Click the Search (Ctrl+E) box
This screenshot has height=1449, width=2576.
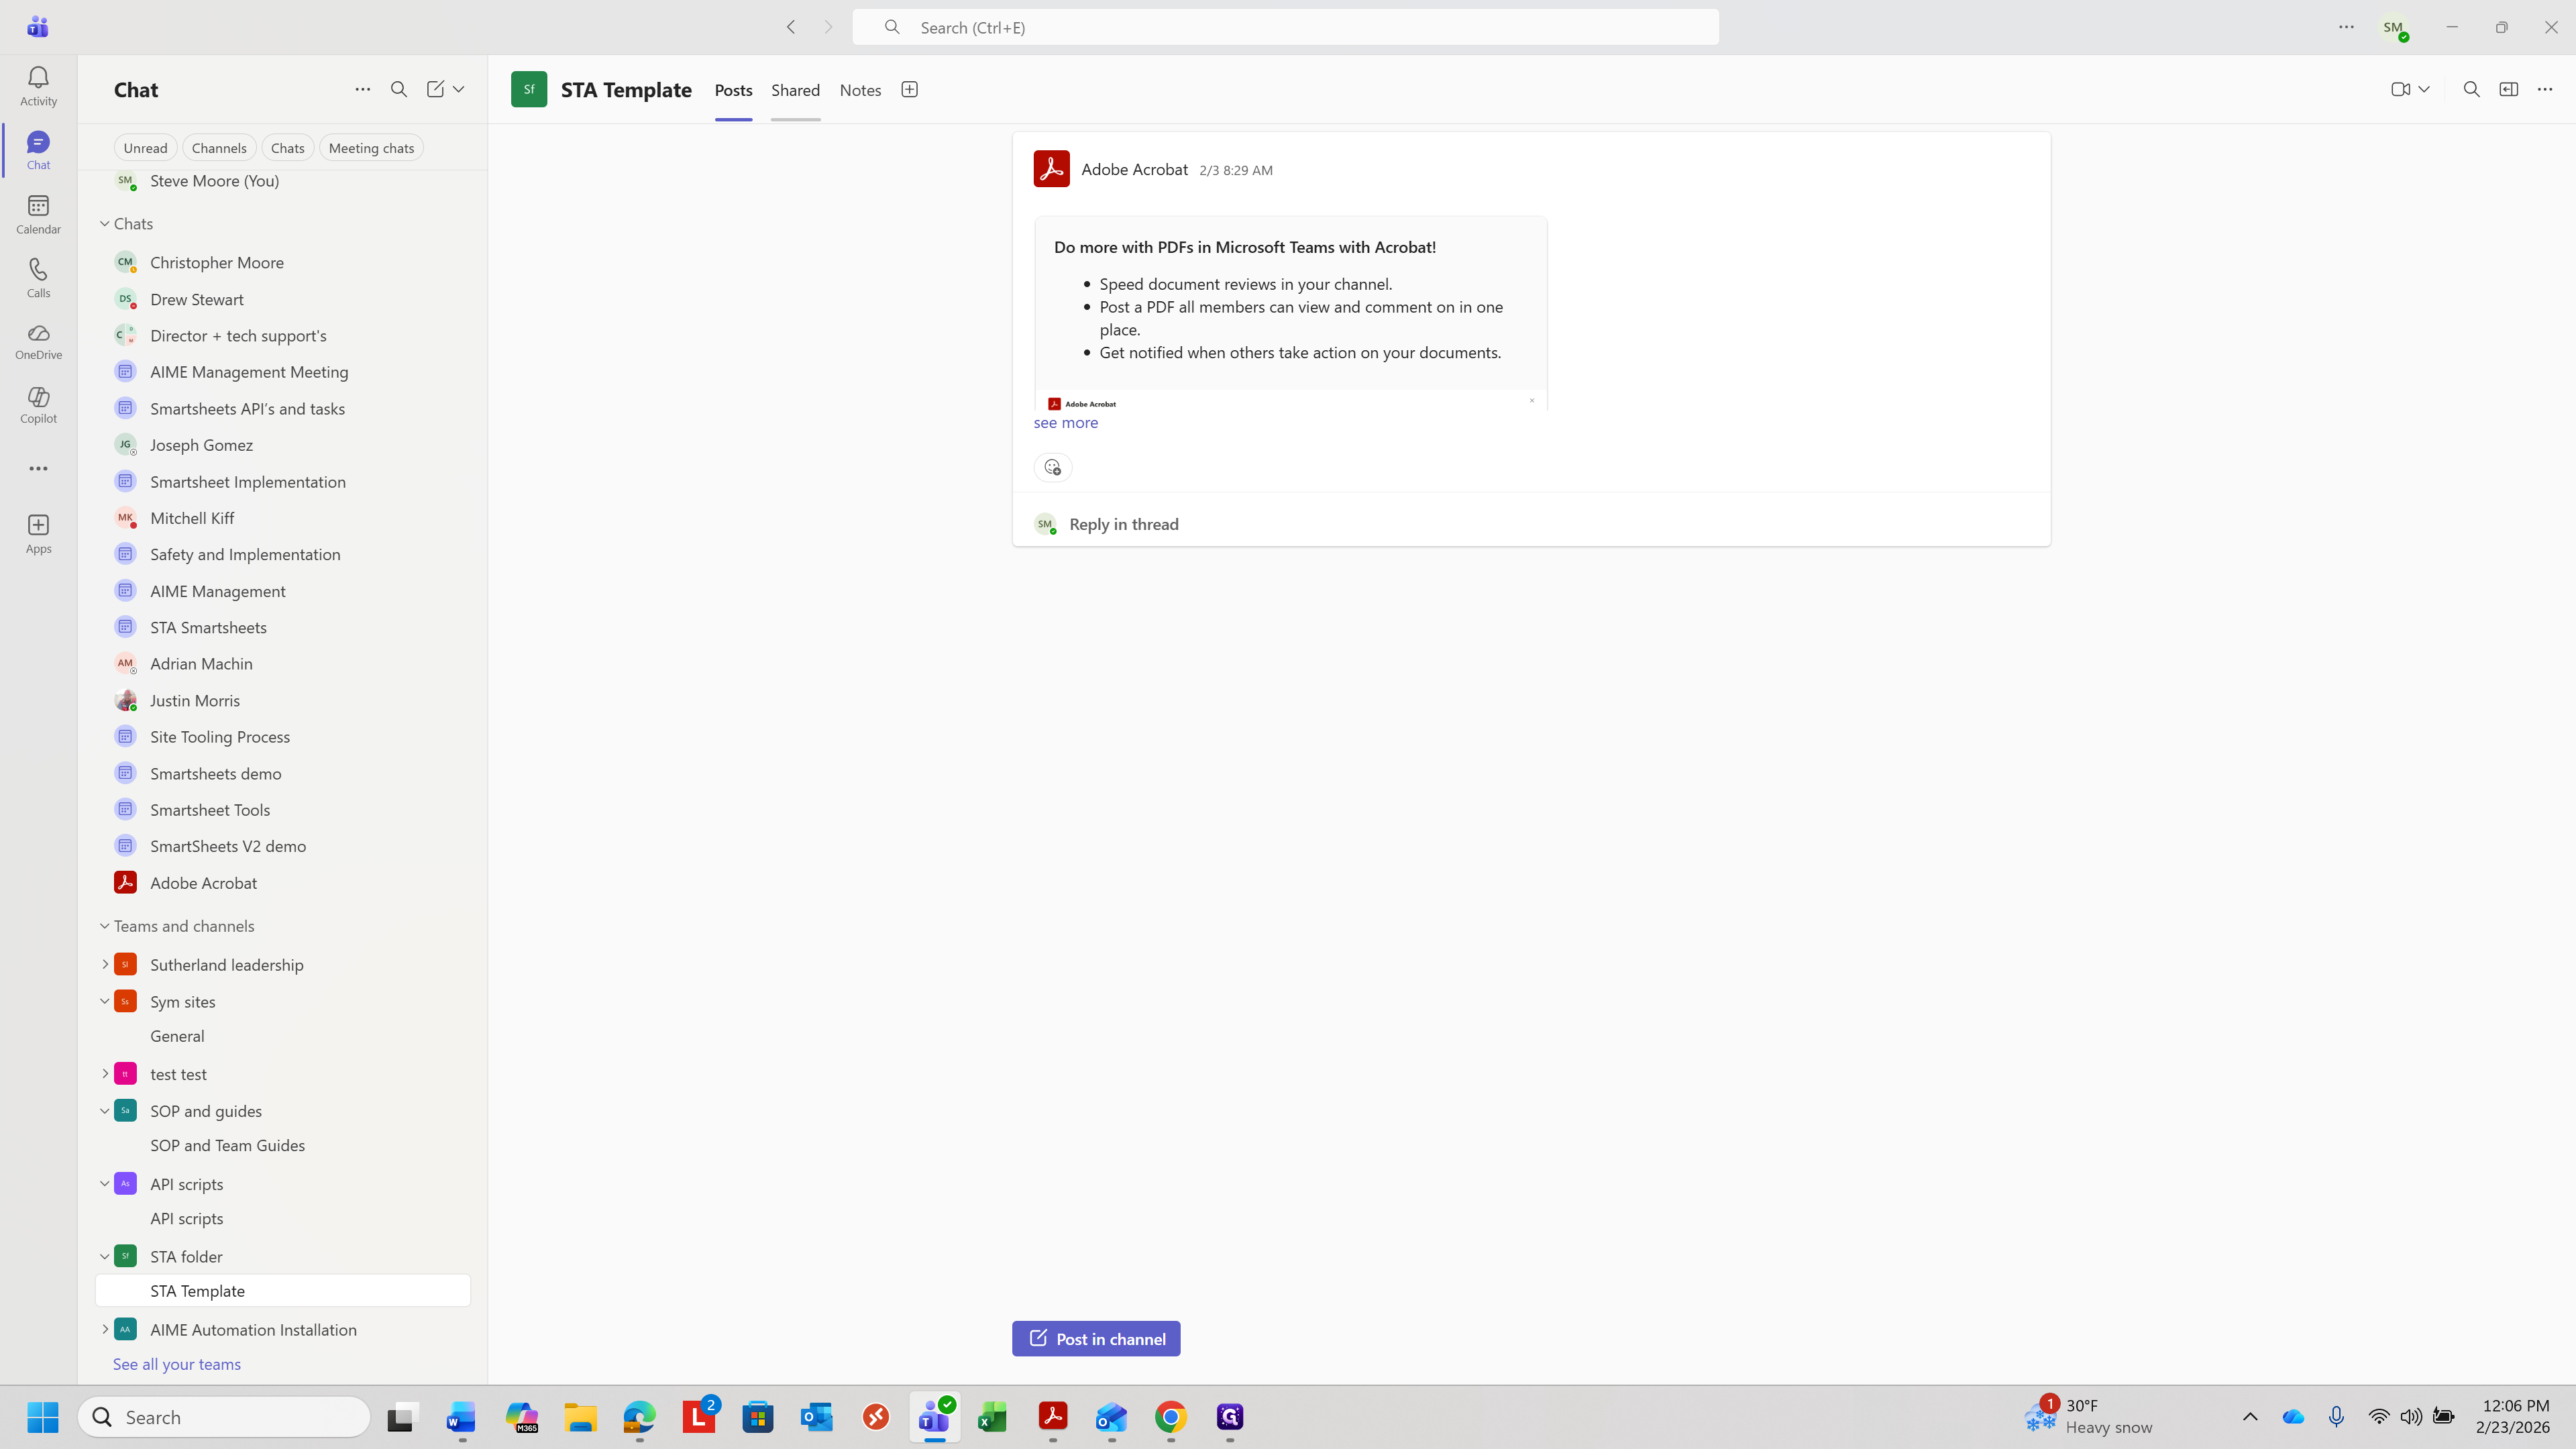click(1285, 28)
